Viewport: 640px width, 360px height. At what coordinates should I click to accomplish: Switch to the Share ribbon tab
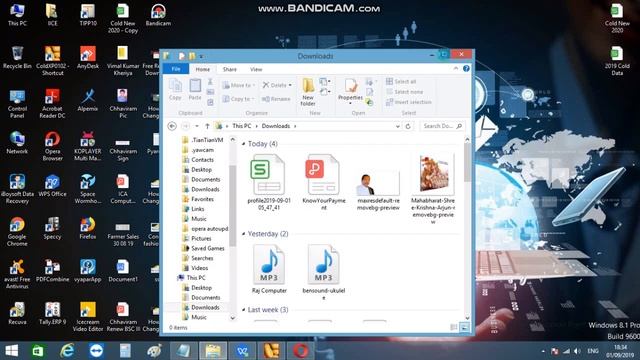(230, 69)
